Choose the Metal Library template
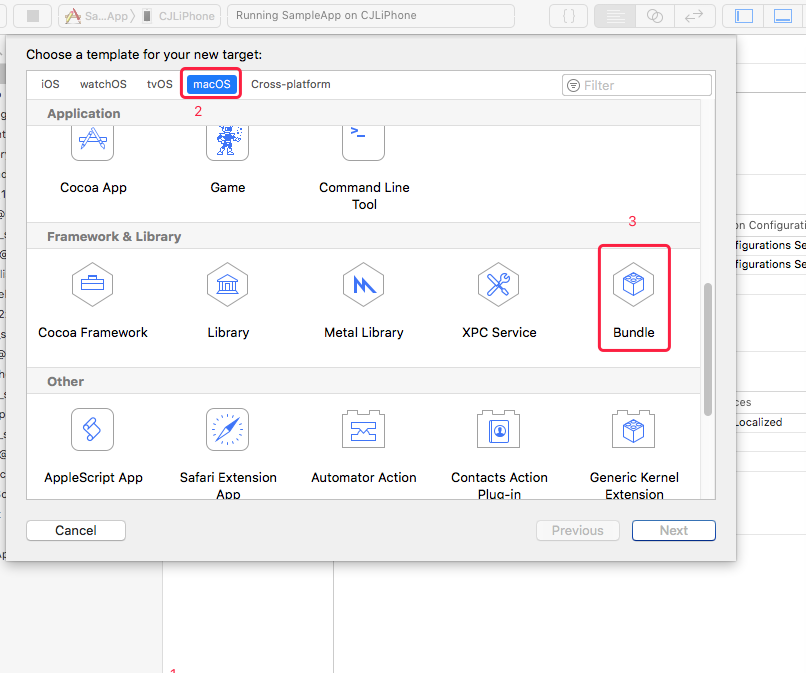The height and width of the screenshot is (673, 806). (x=364, y=301)
